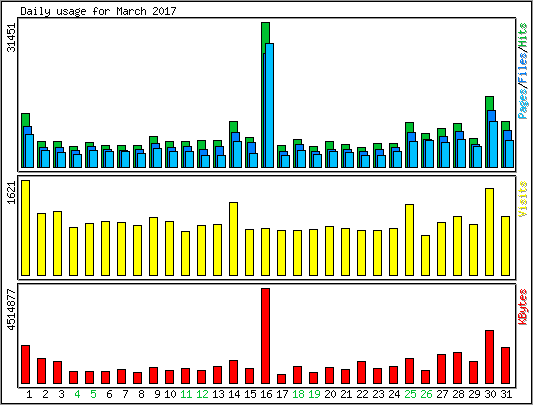Click the day 31 axis label
This screenshot has width=533, height=405.
[x=506, y=394]
